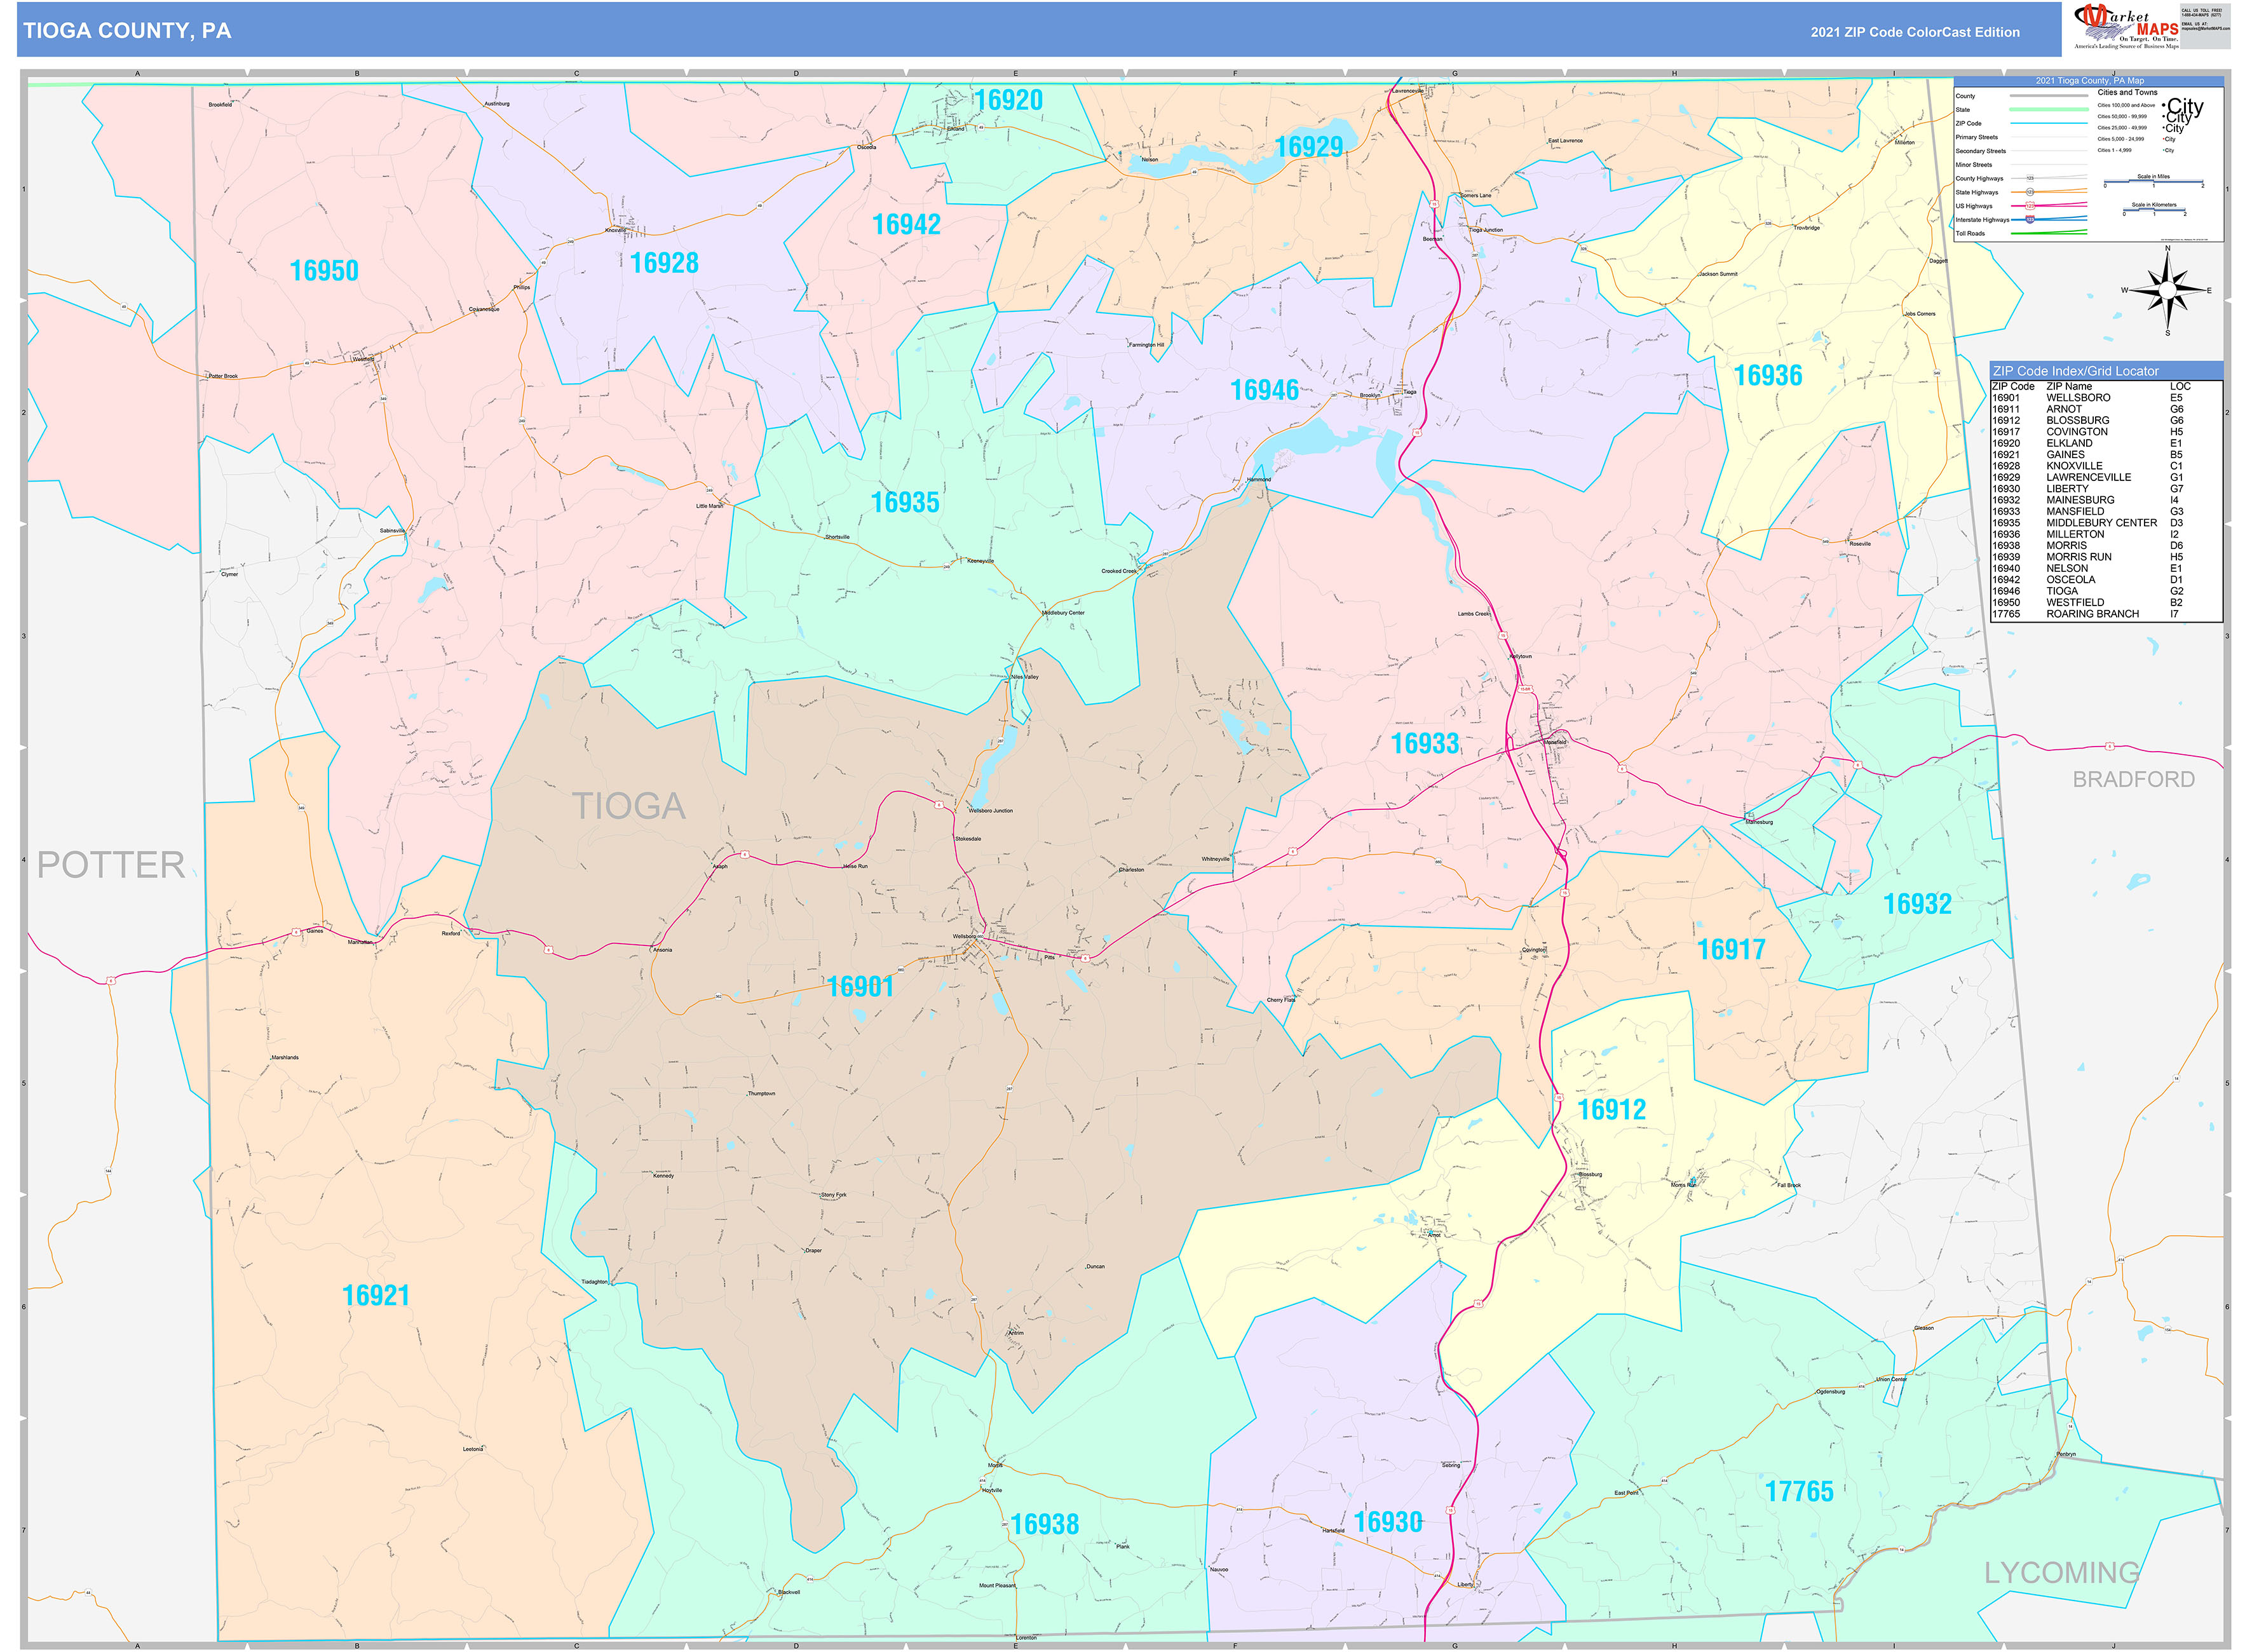
Task: Click the 16930 ZIP label on the map
Action: pyautogui.click(x=1388, y=1522)
